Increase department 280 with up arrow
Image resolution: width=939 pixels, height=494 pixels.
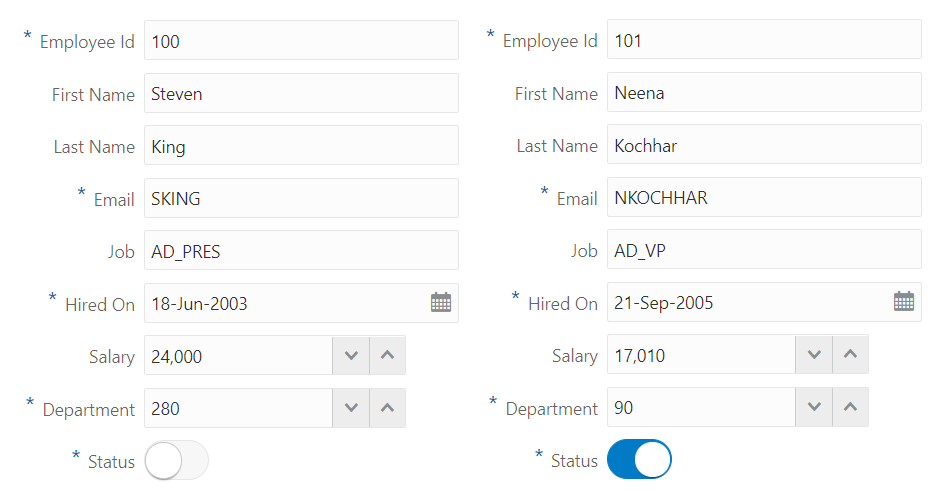(x=388, y=408)
